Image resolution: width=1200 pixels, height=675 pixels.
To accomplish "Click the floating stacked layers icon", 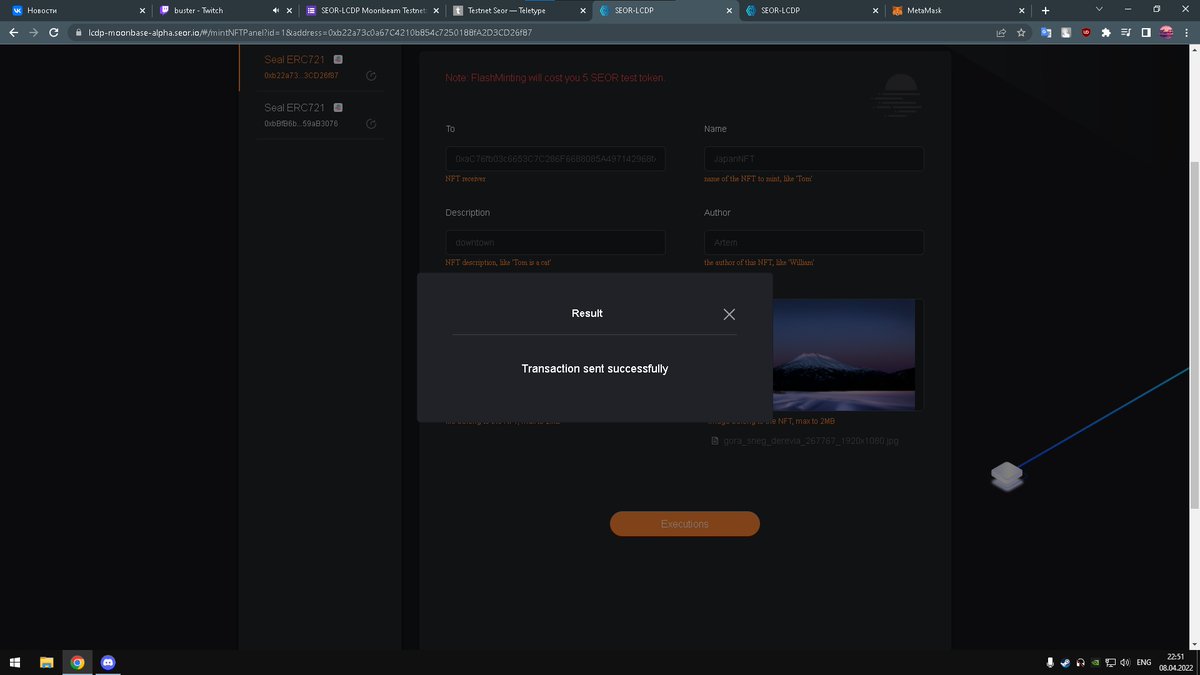I will click(1007, 475).
